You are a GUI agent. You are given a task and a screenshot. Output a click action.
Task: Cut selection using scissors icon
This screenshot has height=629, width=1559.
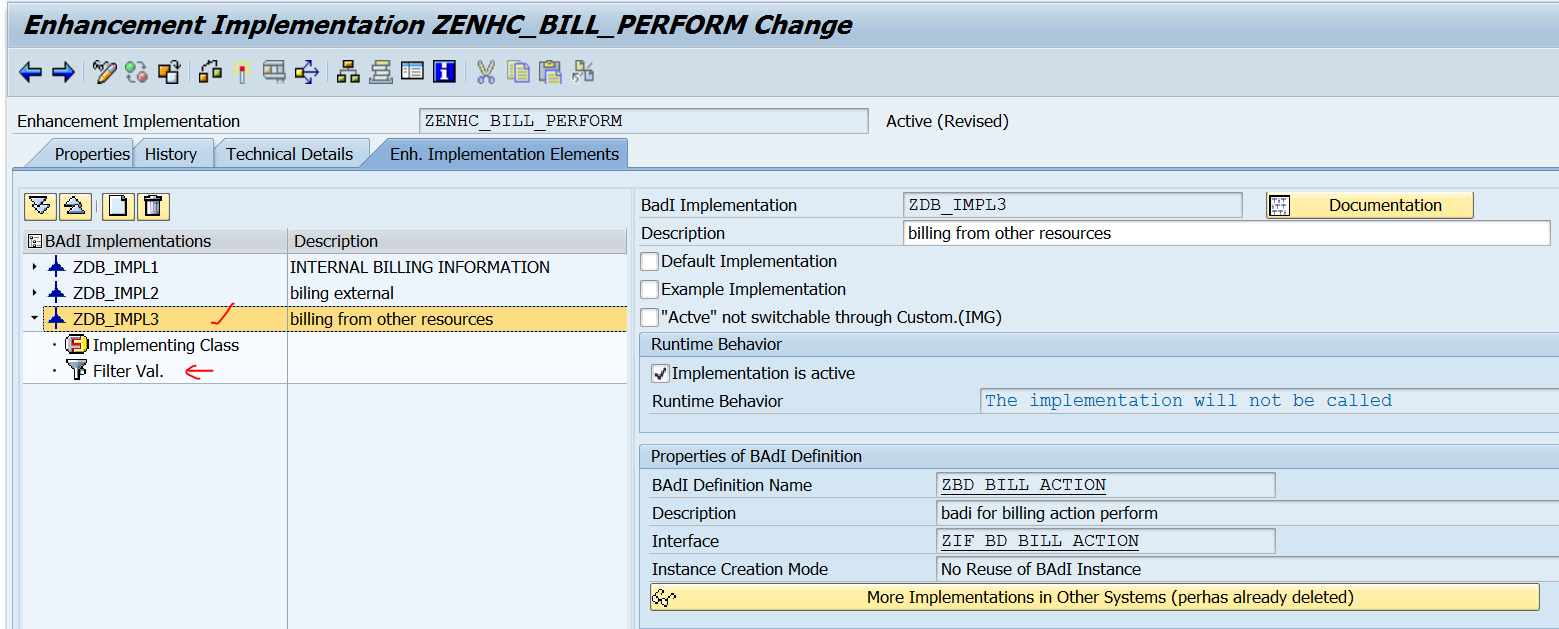point(486,71)
